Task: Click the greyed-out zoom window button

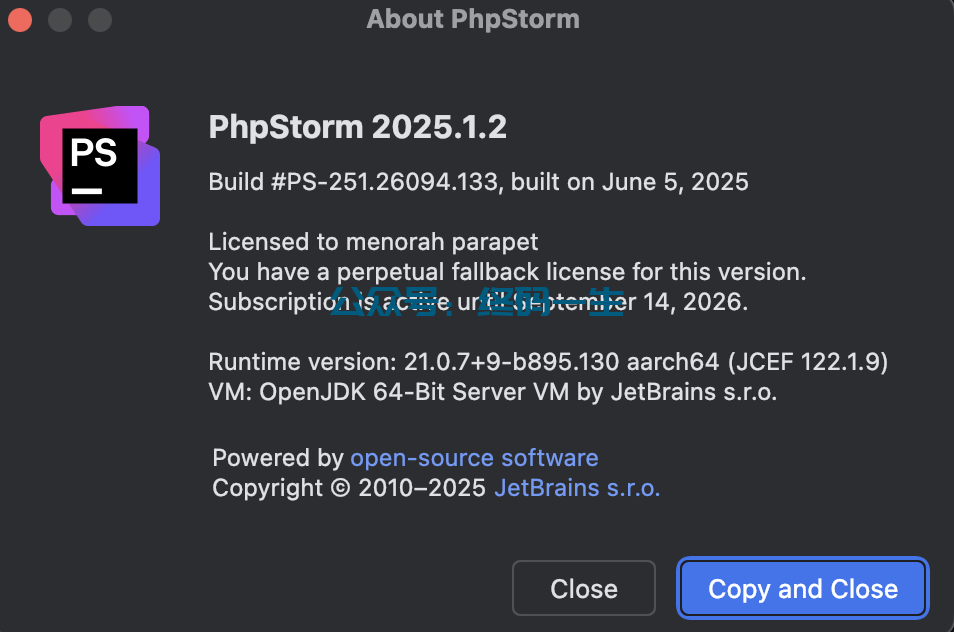Action: (x=100, y=19)
